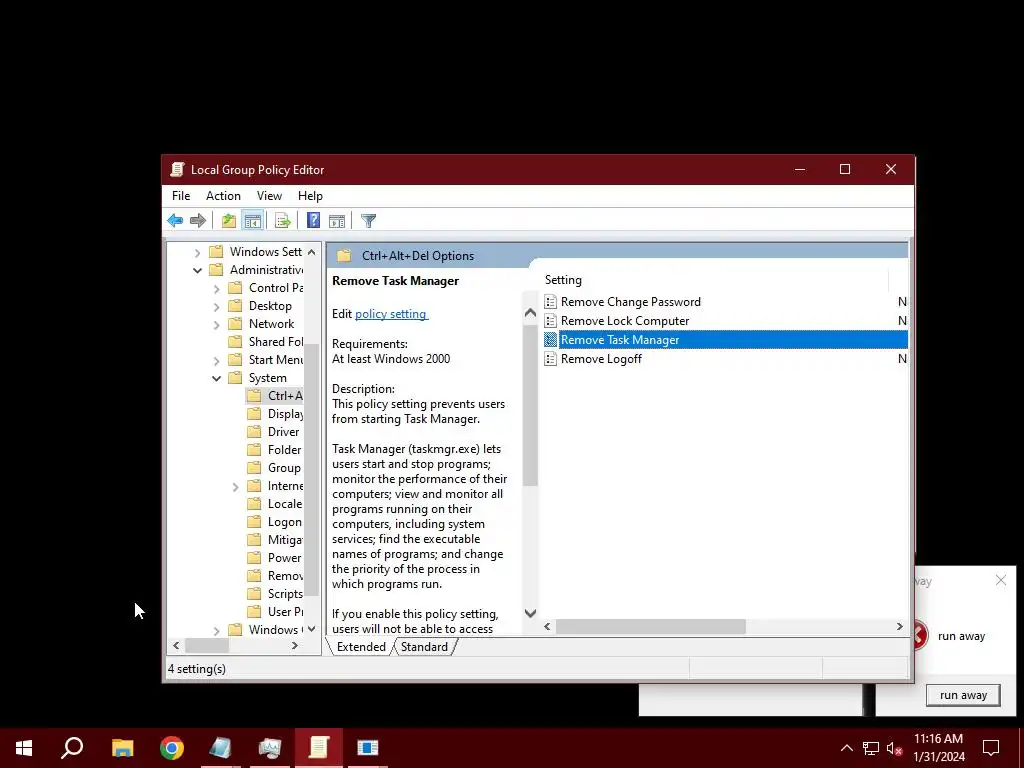
Task: Collapse the System tree node
Action: point(216,378)
